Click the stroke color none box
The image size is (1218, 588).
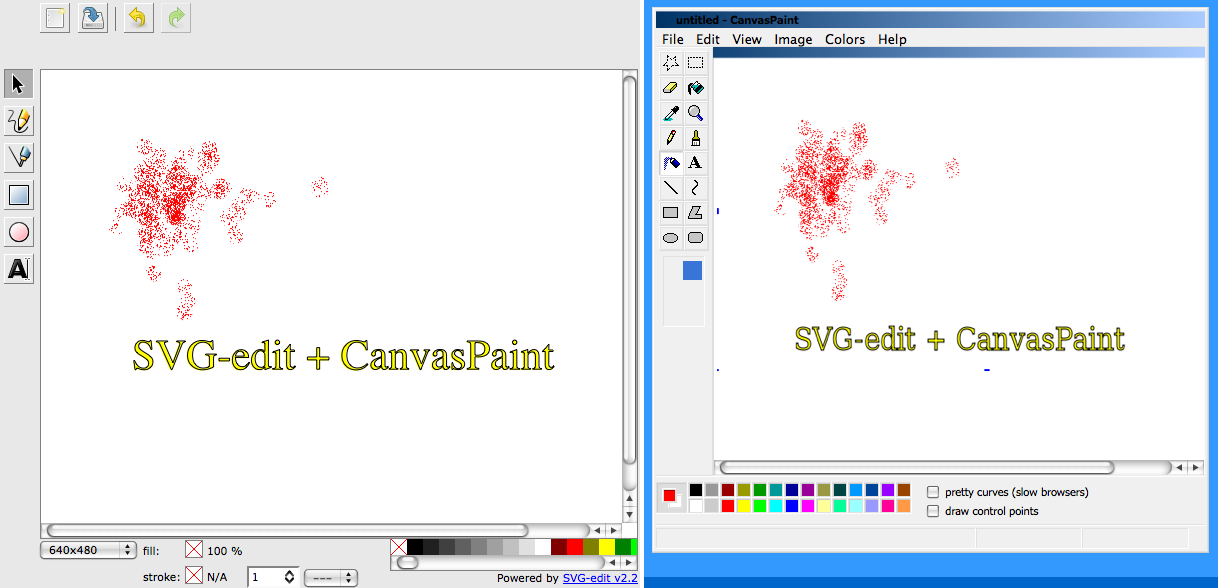pyautogui.click(x=193, y=576)
